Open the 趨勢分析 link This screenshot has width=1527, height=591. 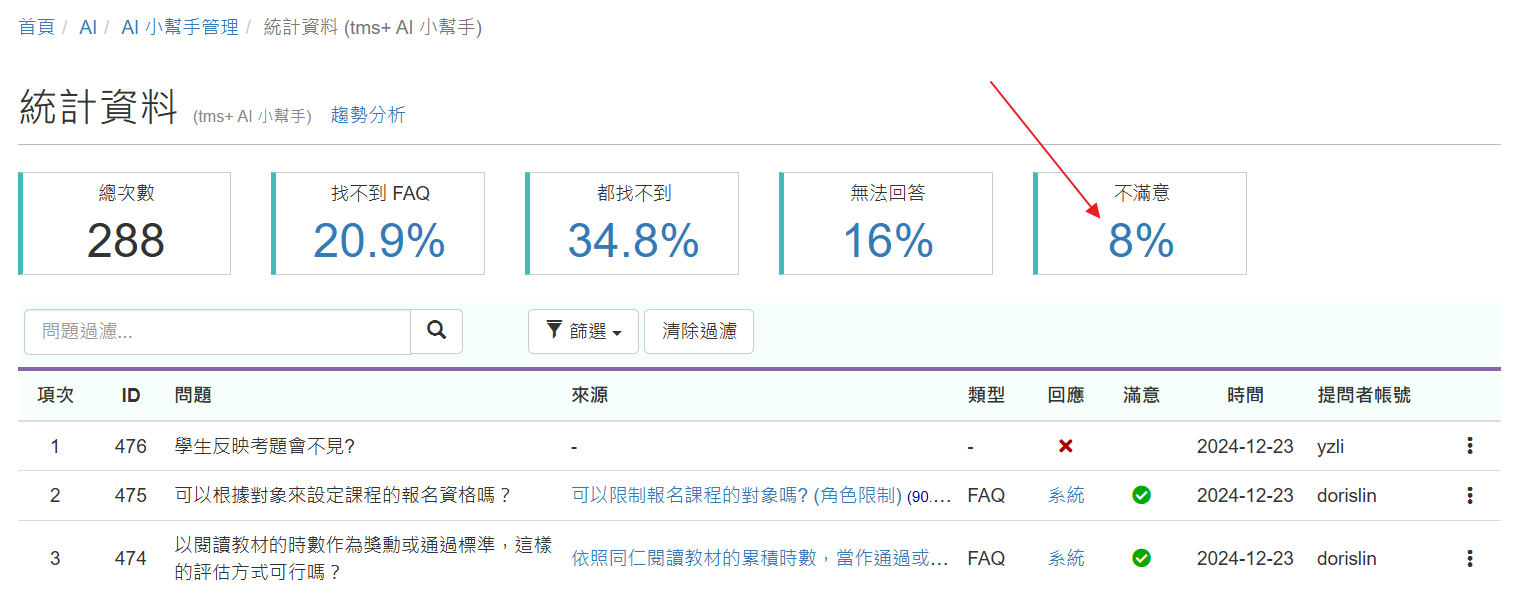click(x=368, y=115)
